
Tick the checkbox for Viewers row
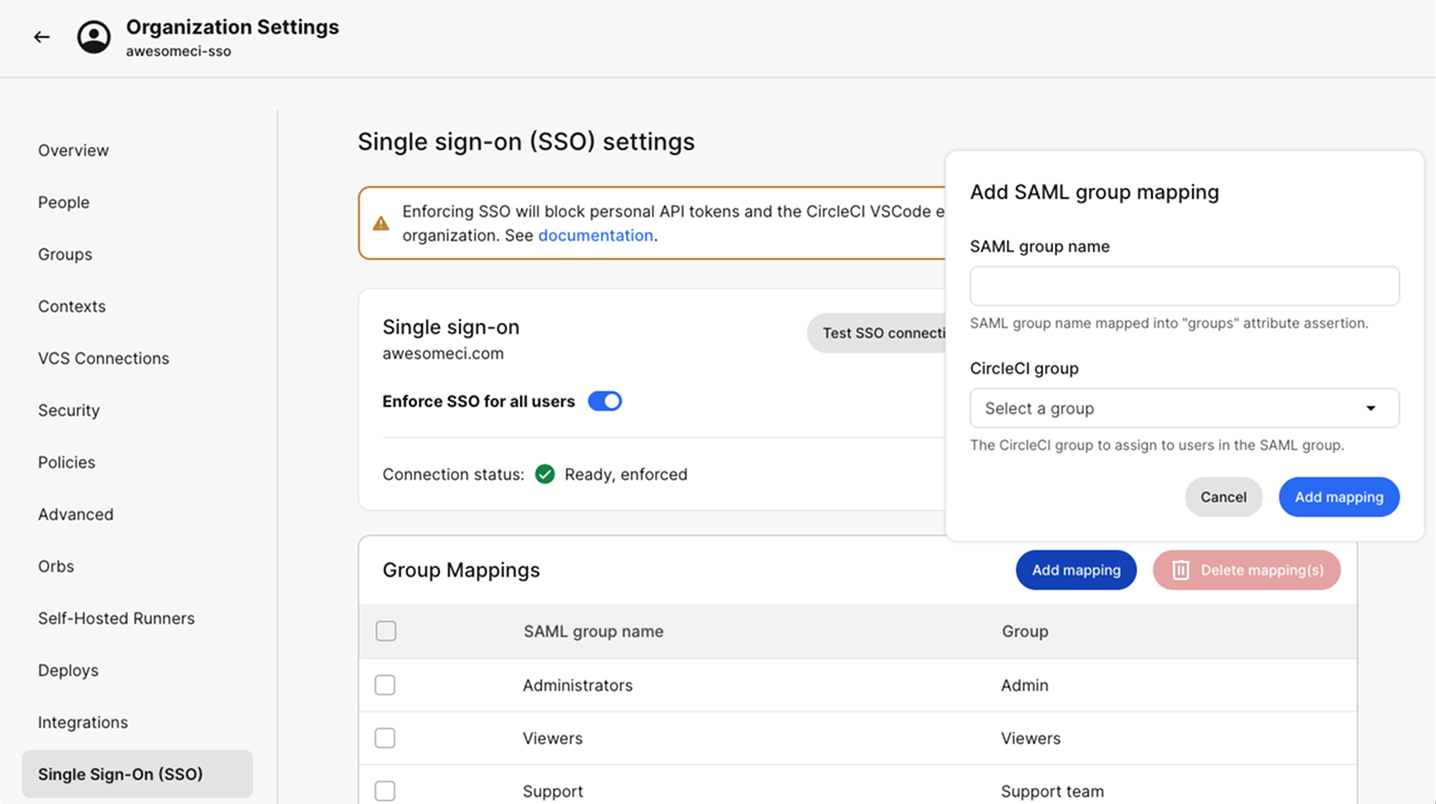click(x=385, y=738)
